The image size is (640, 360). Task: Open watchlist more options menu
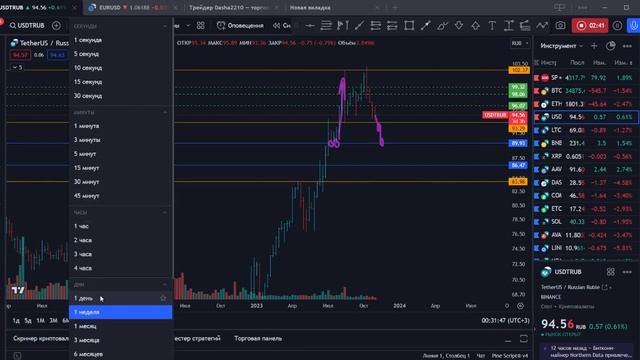(627, 46)
